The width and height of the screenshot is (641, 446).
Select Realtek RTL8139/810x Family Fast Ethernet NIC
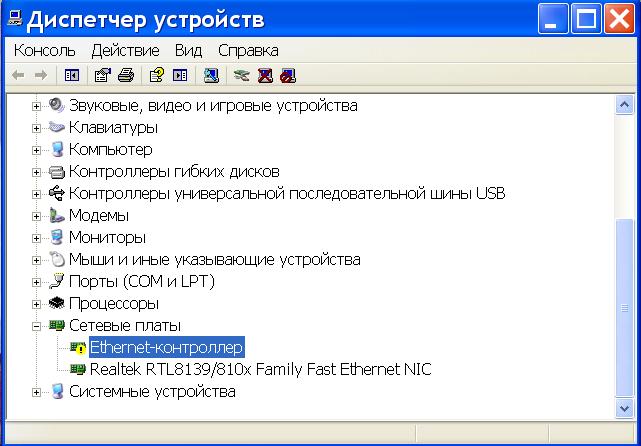(260, 370)
